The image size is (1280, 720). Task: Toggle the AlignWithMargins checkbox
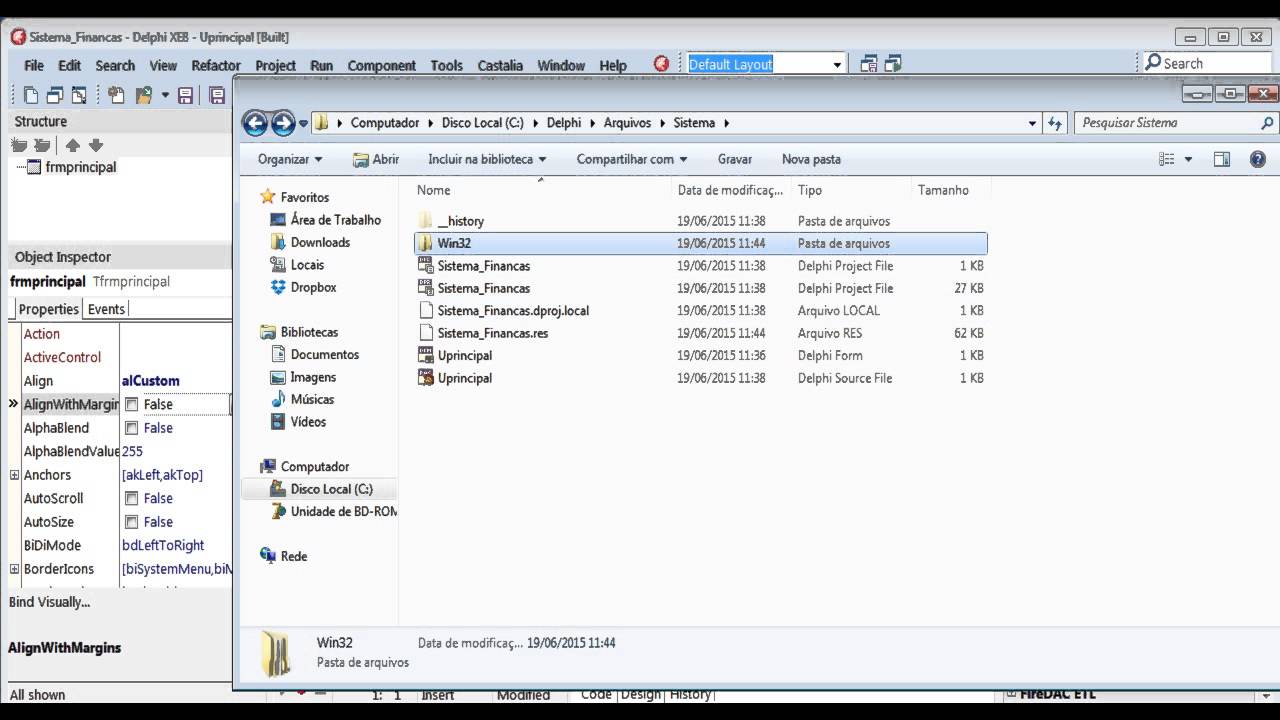[131, 405]
